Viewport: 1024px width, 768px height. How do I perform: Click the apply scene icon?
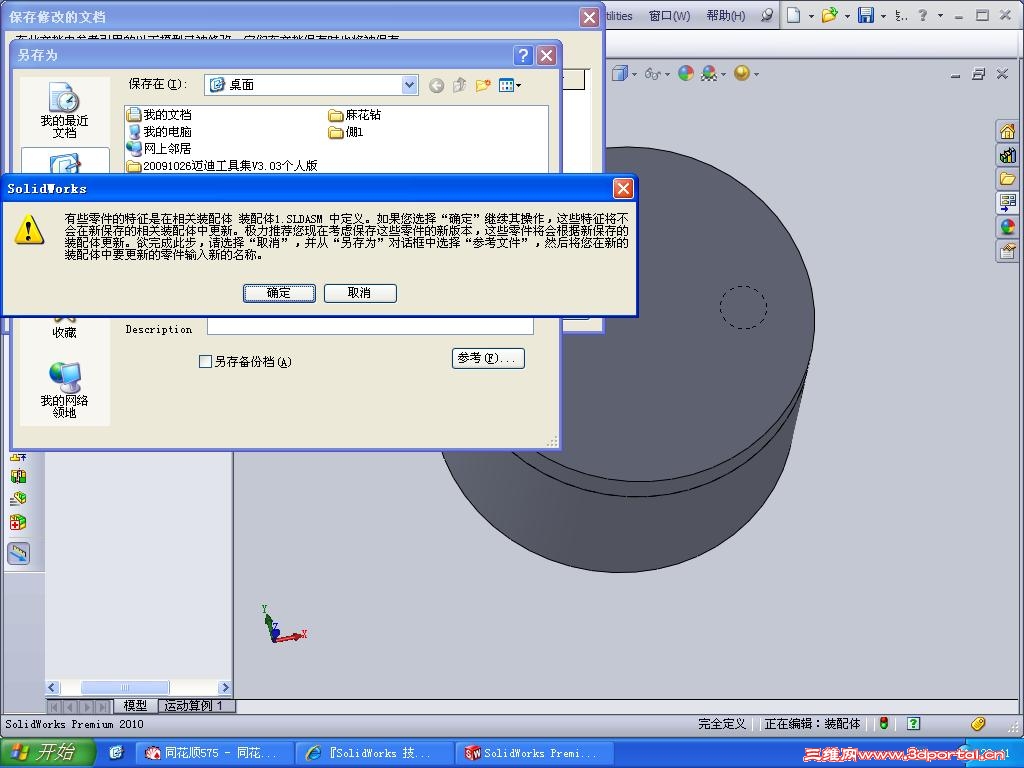(709, 73)
